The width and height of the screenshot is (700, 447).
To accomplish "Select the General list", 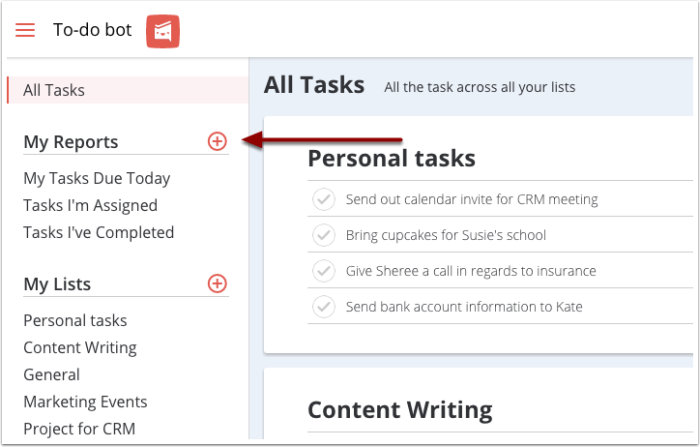I will tap(51, 375).
